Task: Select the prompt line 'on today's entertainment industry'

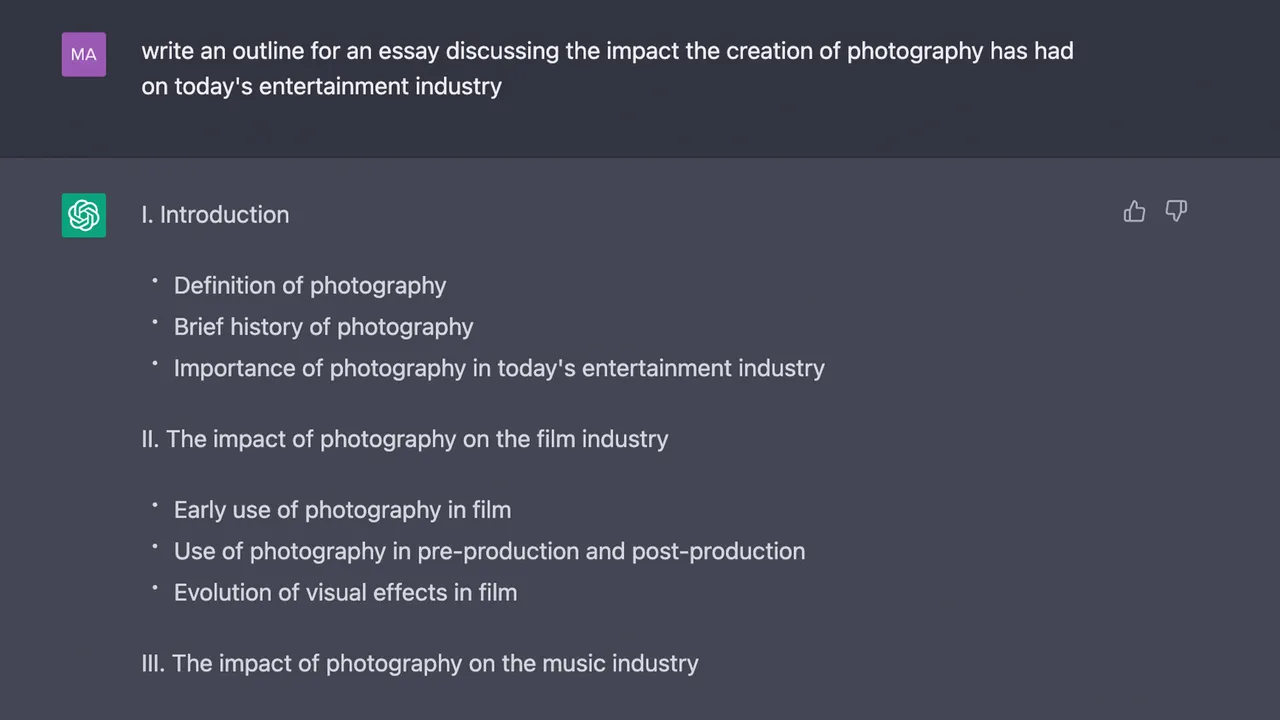Action: [x=321, y=87]
